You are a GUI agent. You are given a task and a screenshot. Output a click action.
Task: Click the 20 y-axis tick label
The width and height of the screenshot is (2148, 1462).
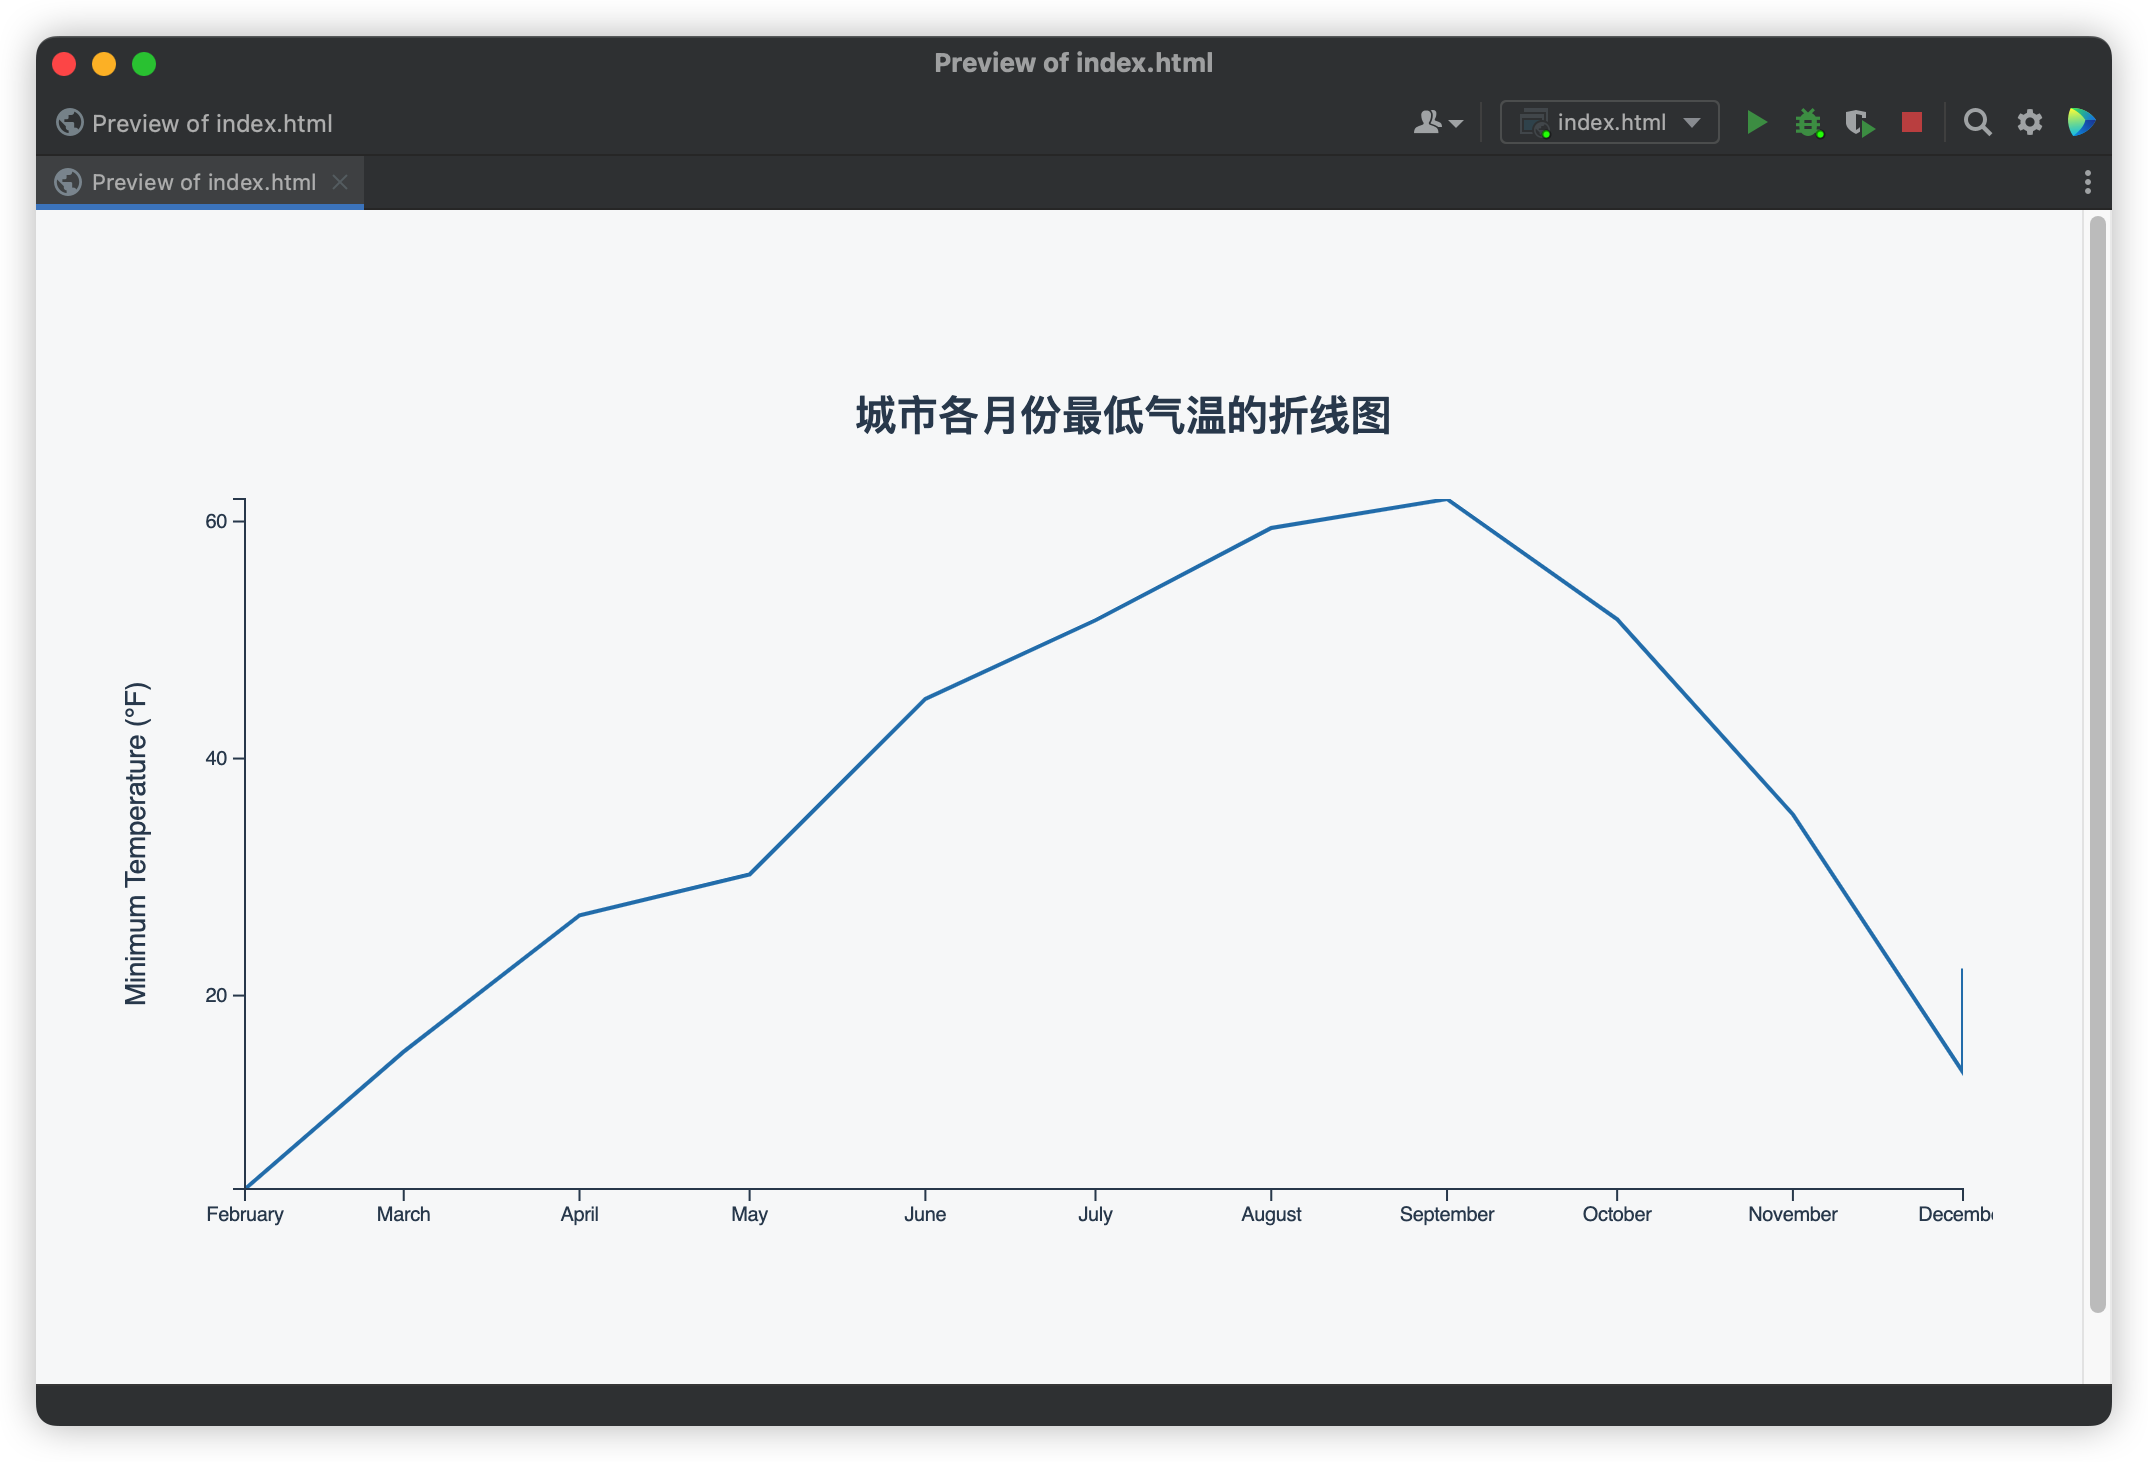(x=216, y=995)
